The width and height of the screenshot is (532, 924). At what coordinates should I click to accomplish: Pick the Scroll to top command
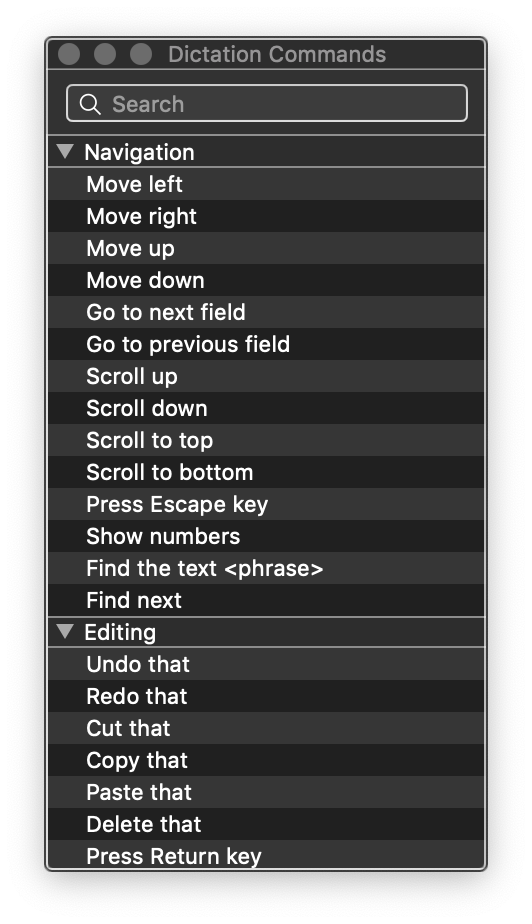point(266,440)
